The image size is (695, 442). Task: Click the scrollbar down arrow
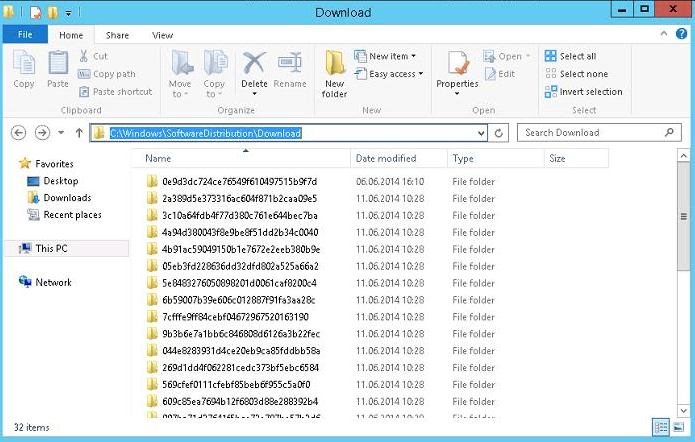[683, 411]
